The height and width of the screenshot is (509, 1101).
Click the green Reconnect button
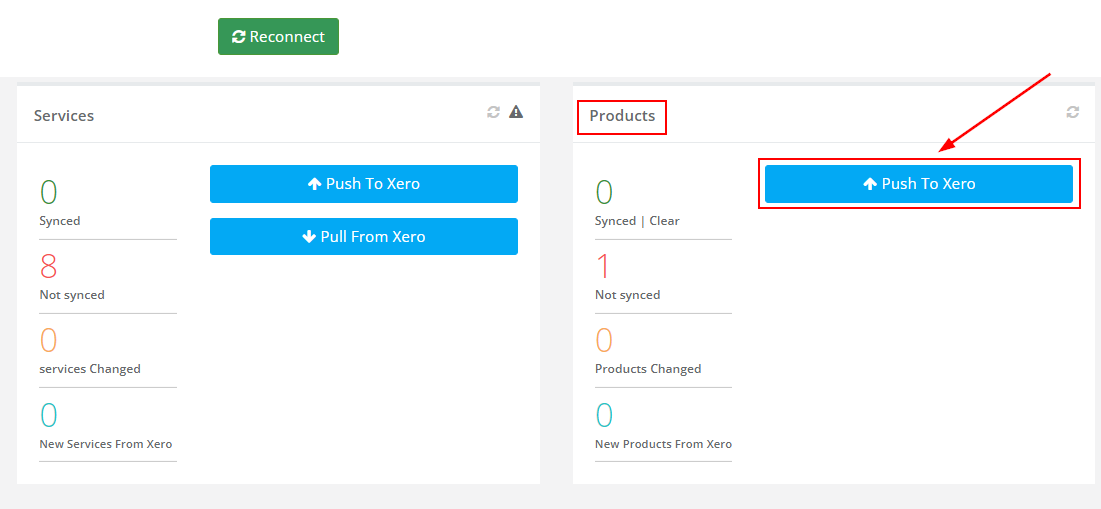coord(278,37)
